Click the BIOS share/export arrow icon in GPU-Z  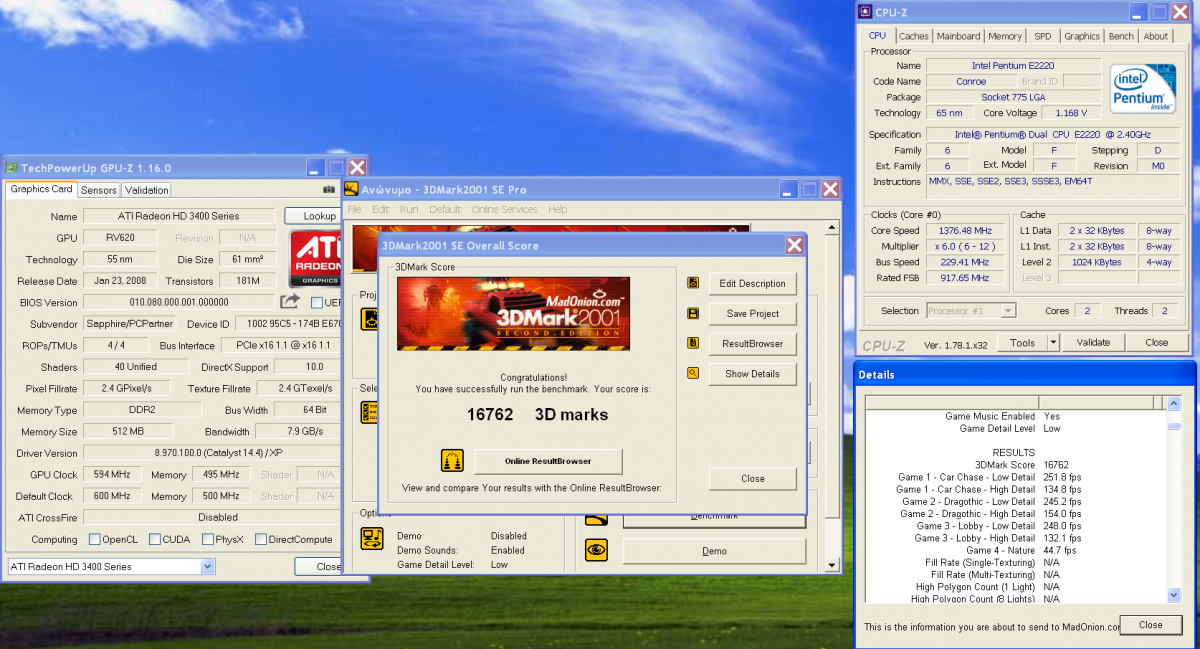(290, 301)
